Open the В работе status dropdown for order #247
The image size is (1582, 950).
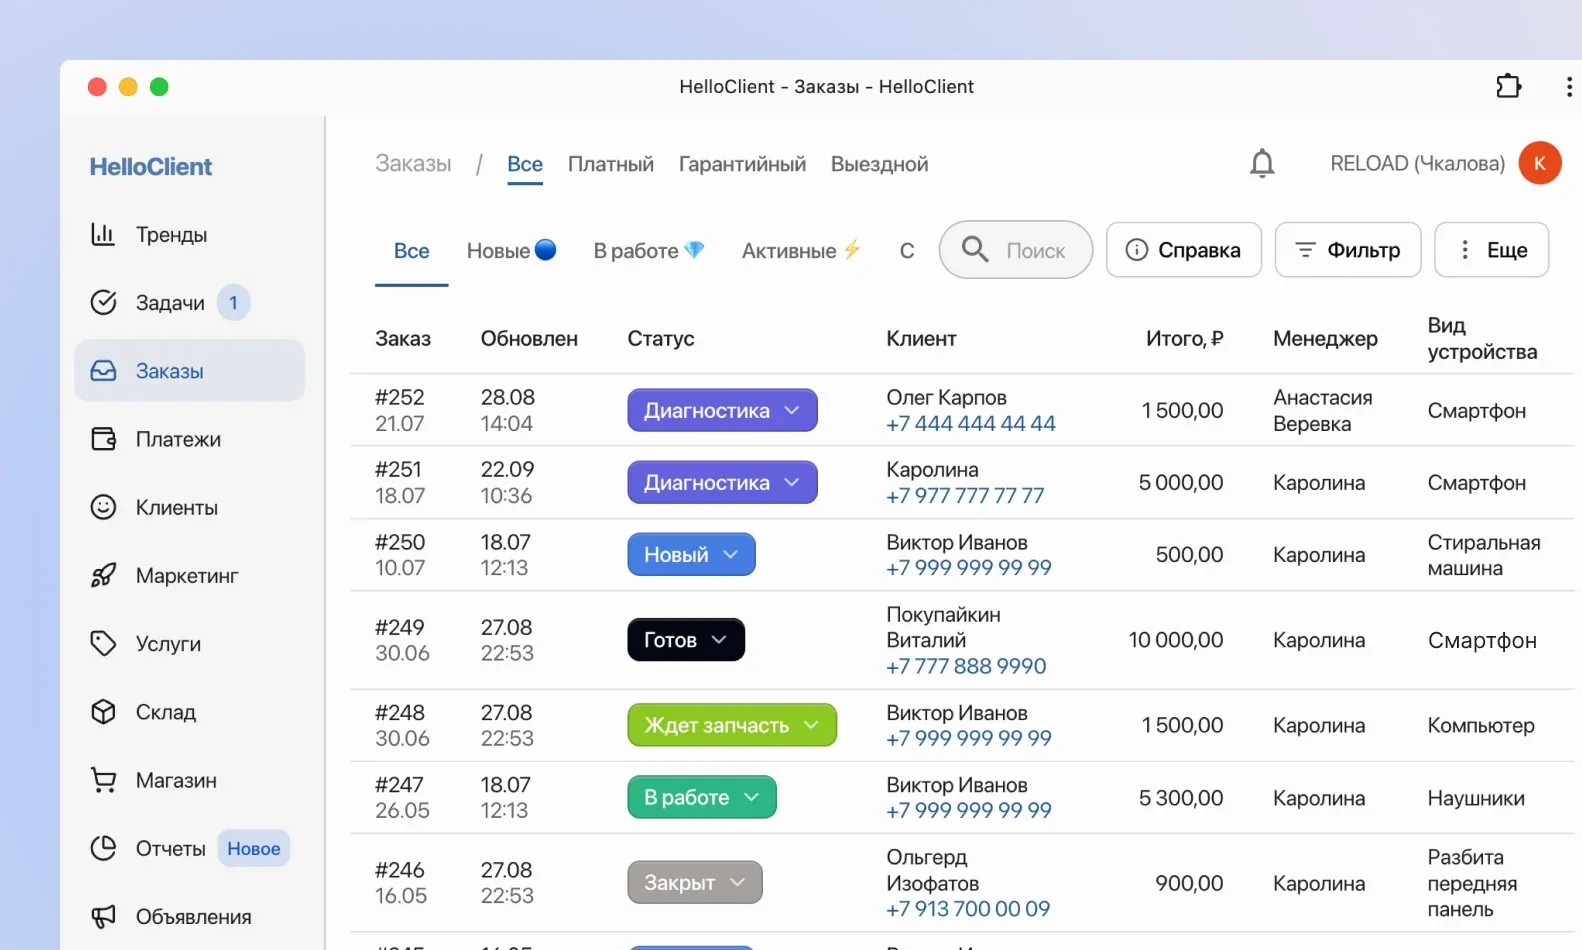point(702,797)
